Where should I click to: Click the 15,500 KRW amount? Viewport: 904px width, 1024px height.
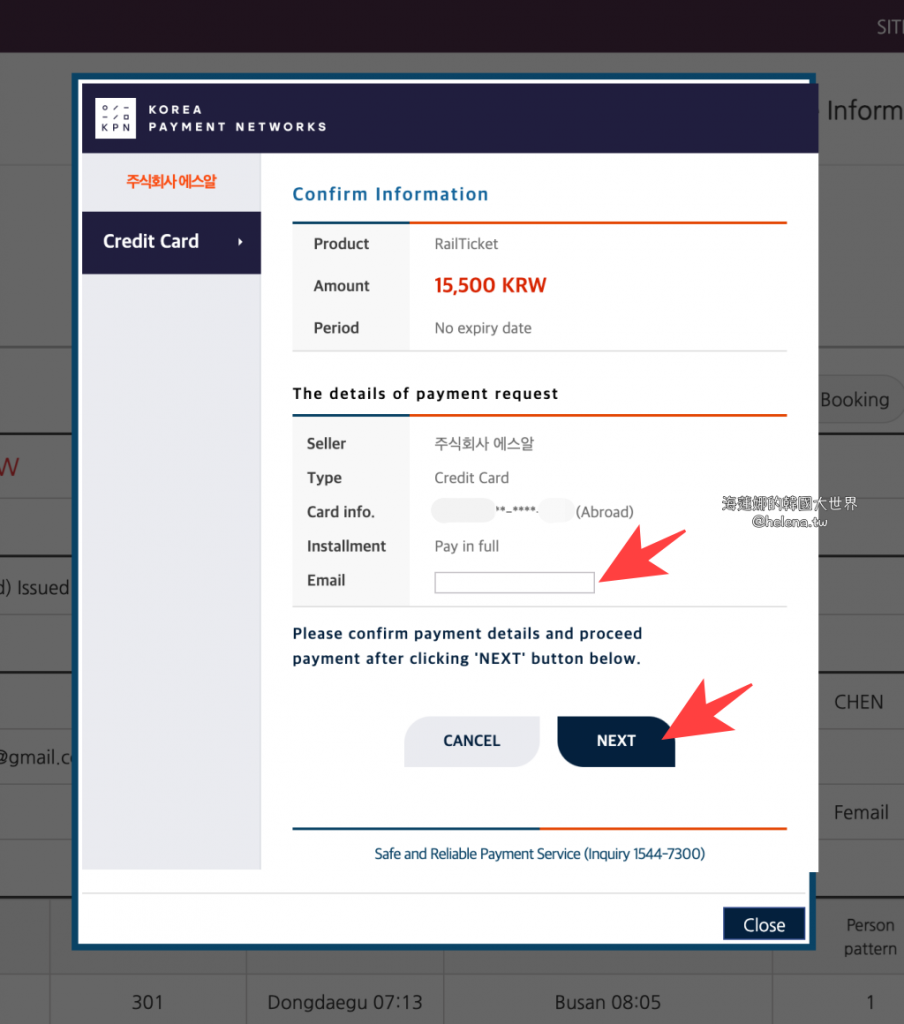[x=490, y=286]
